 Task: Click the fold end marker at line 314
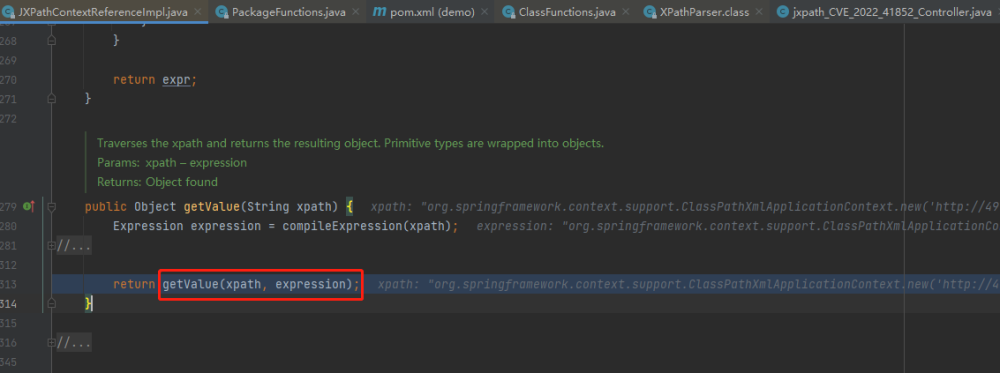52,304
